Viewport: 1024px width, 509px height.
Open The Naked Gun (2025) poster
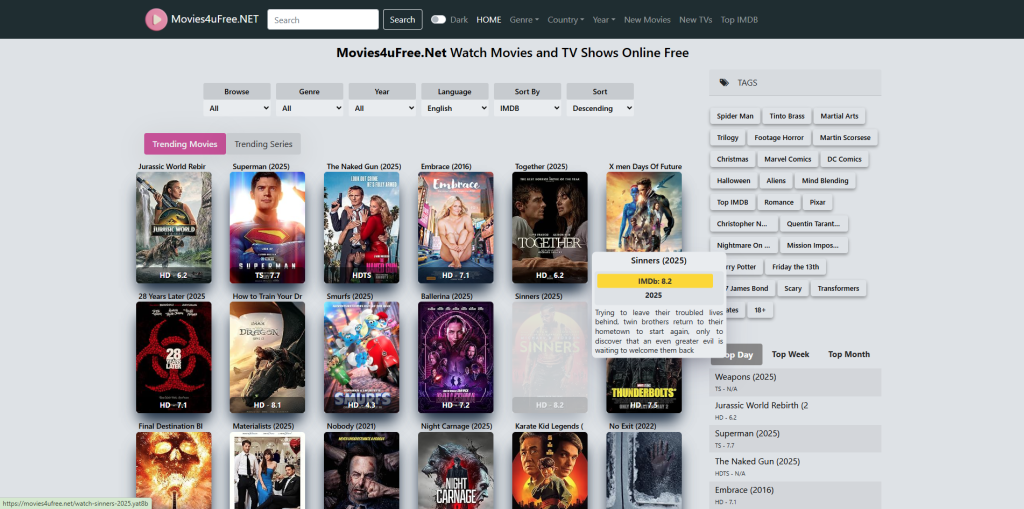pos(362,227)
